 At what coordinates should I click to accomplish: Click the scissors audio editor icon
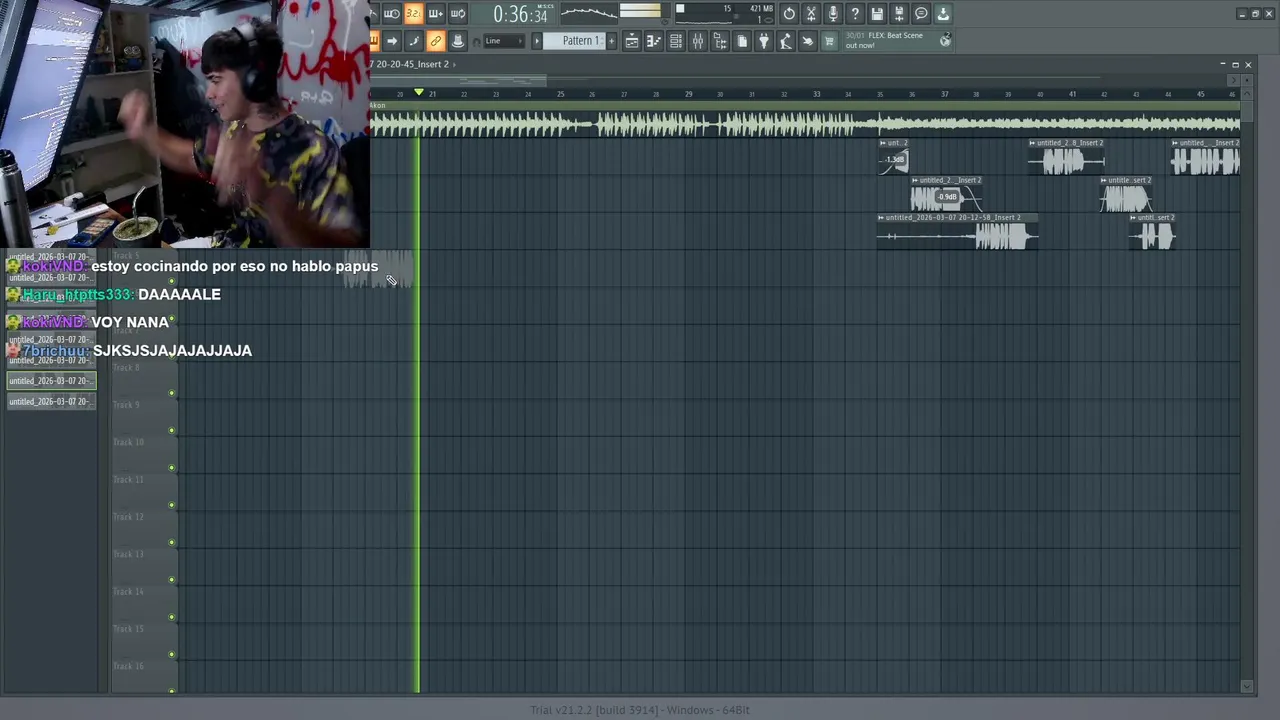811,14
